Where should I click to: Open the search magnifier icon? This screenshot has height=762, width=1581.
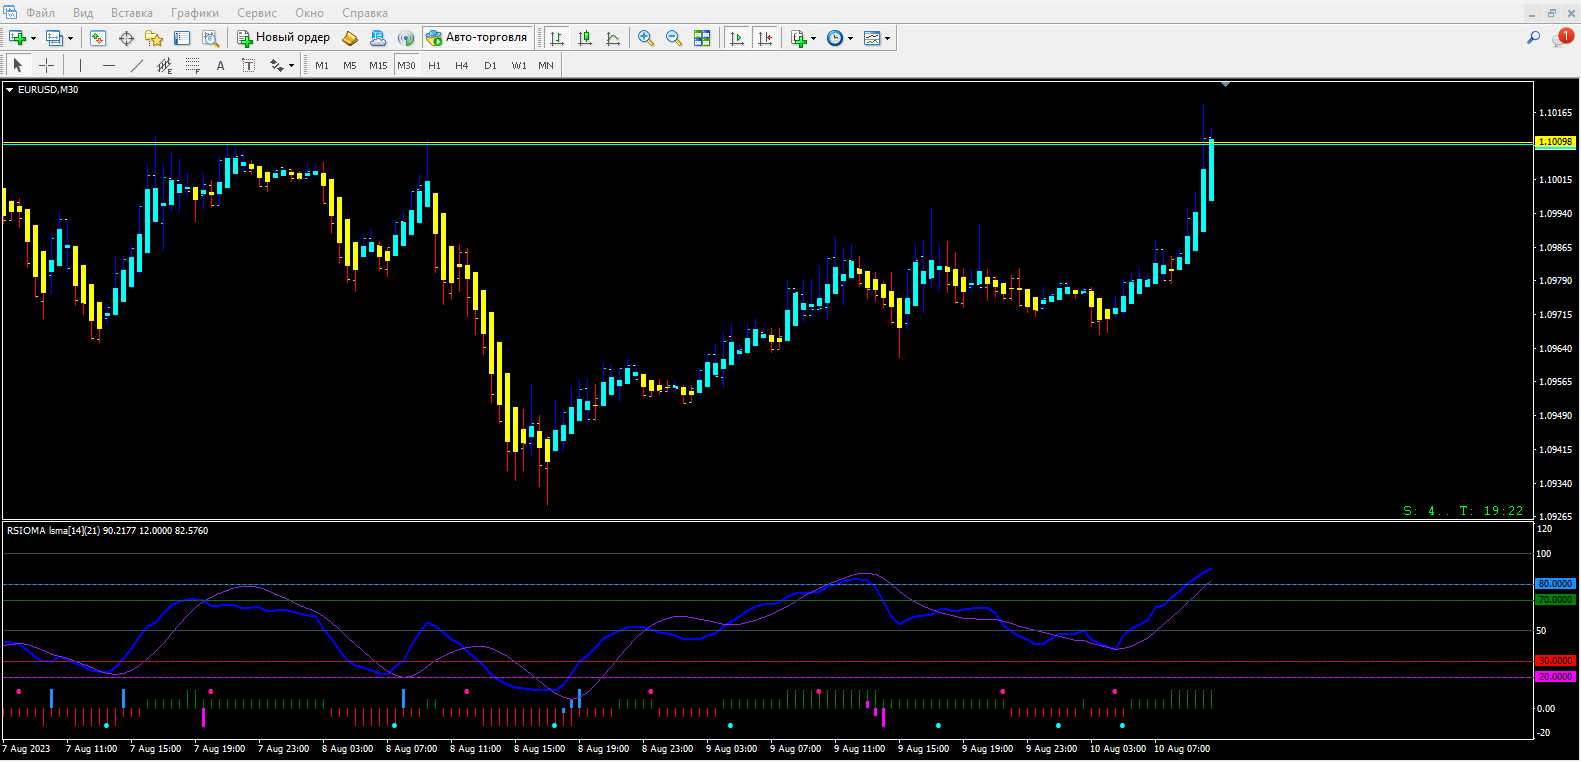[x=1533, y=38]
